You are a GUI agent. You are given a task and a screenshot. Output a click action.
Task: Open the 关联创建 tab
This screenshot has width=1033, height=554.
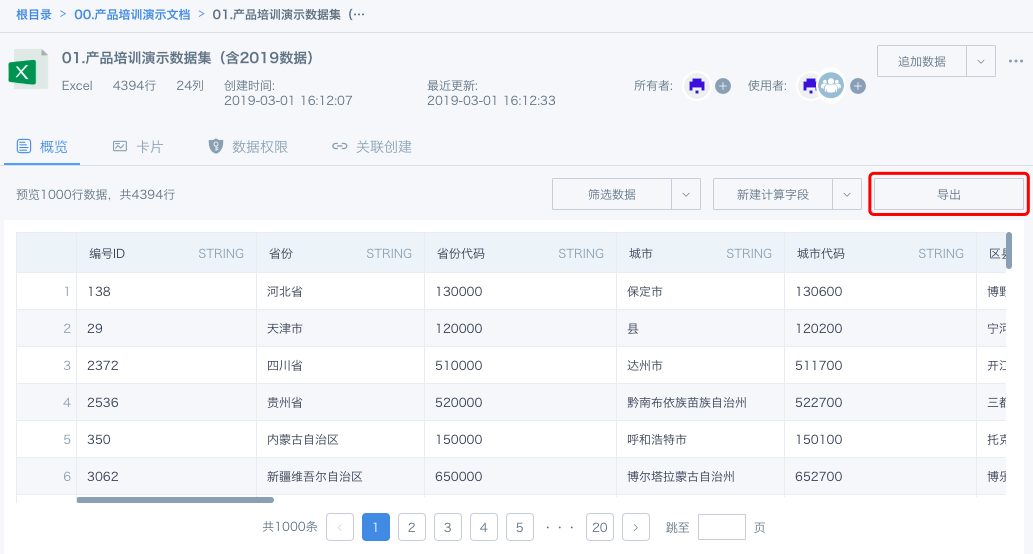coord(372,147)
